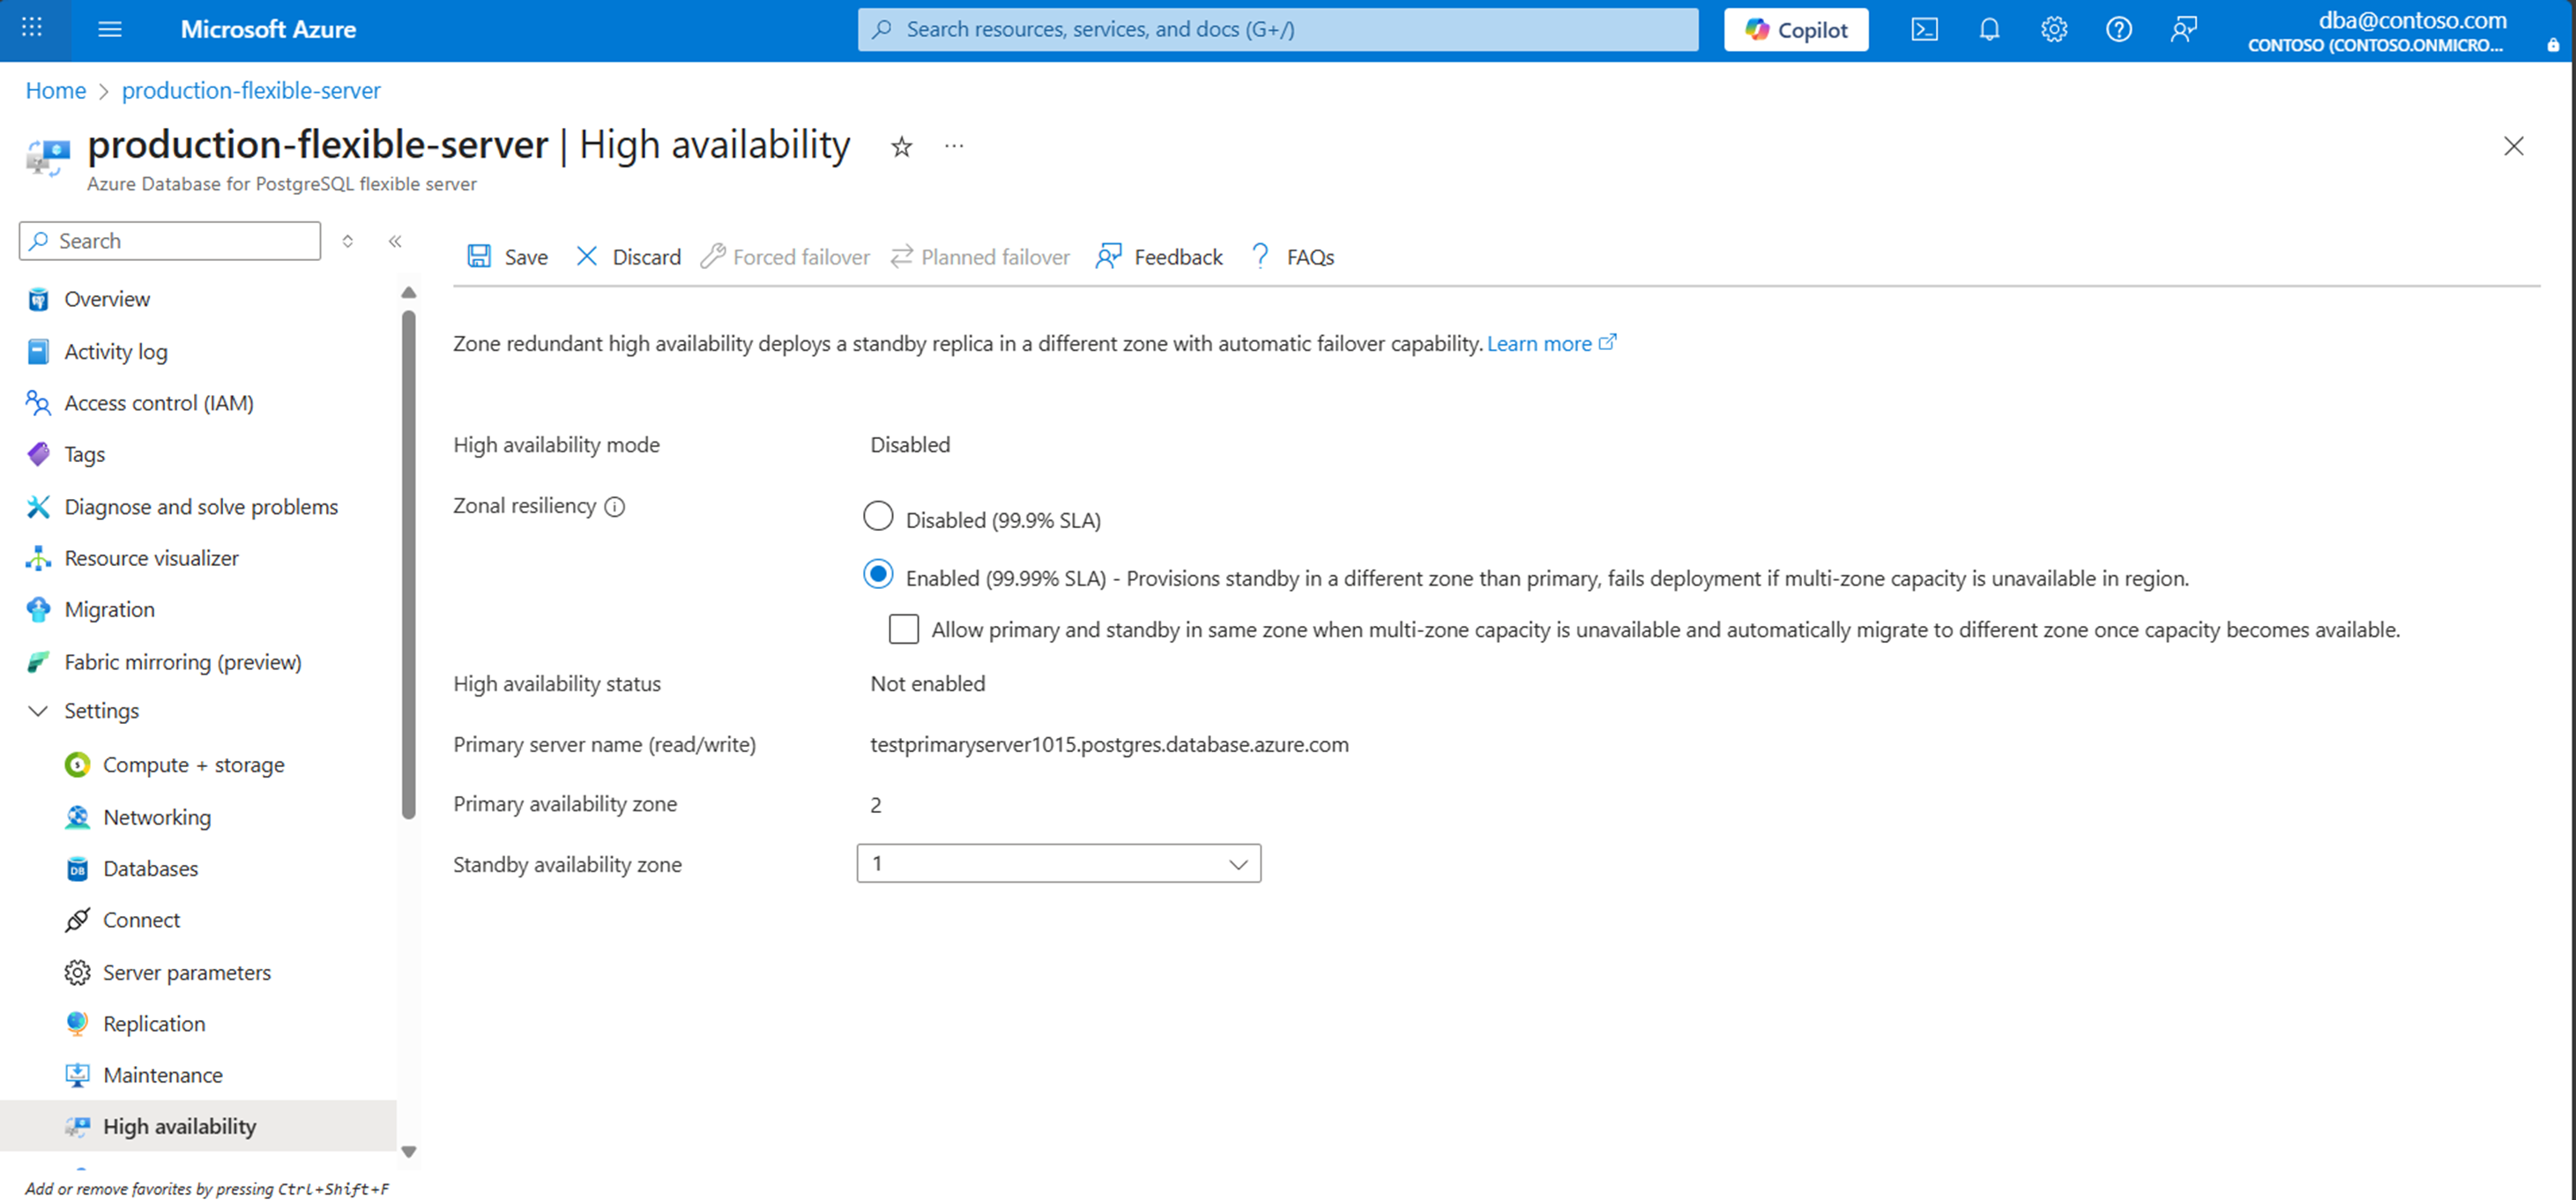Click the sidebar vertical scrollbar
This screenshot has width=2576, height=1200.
(408, 565)
